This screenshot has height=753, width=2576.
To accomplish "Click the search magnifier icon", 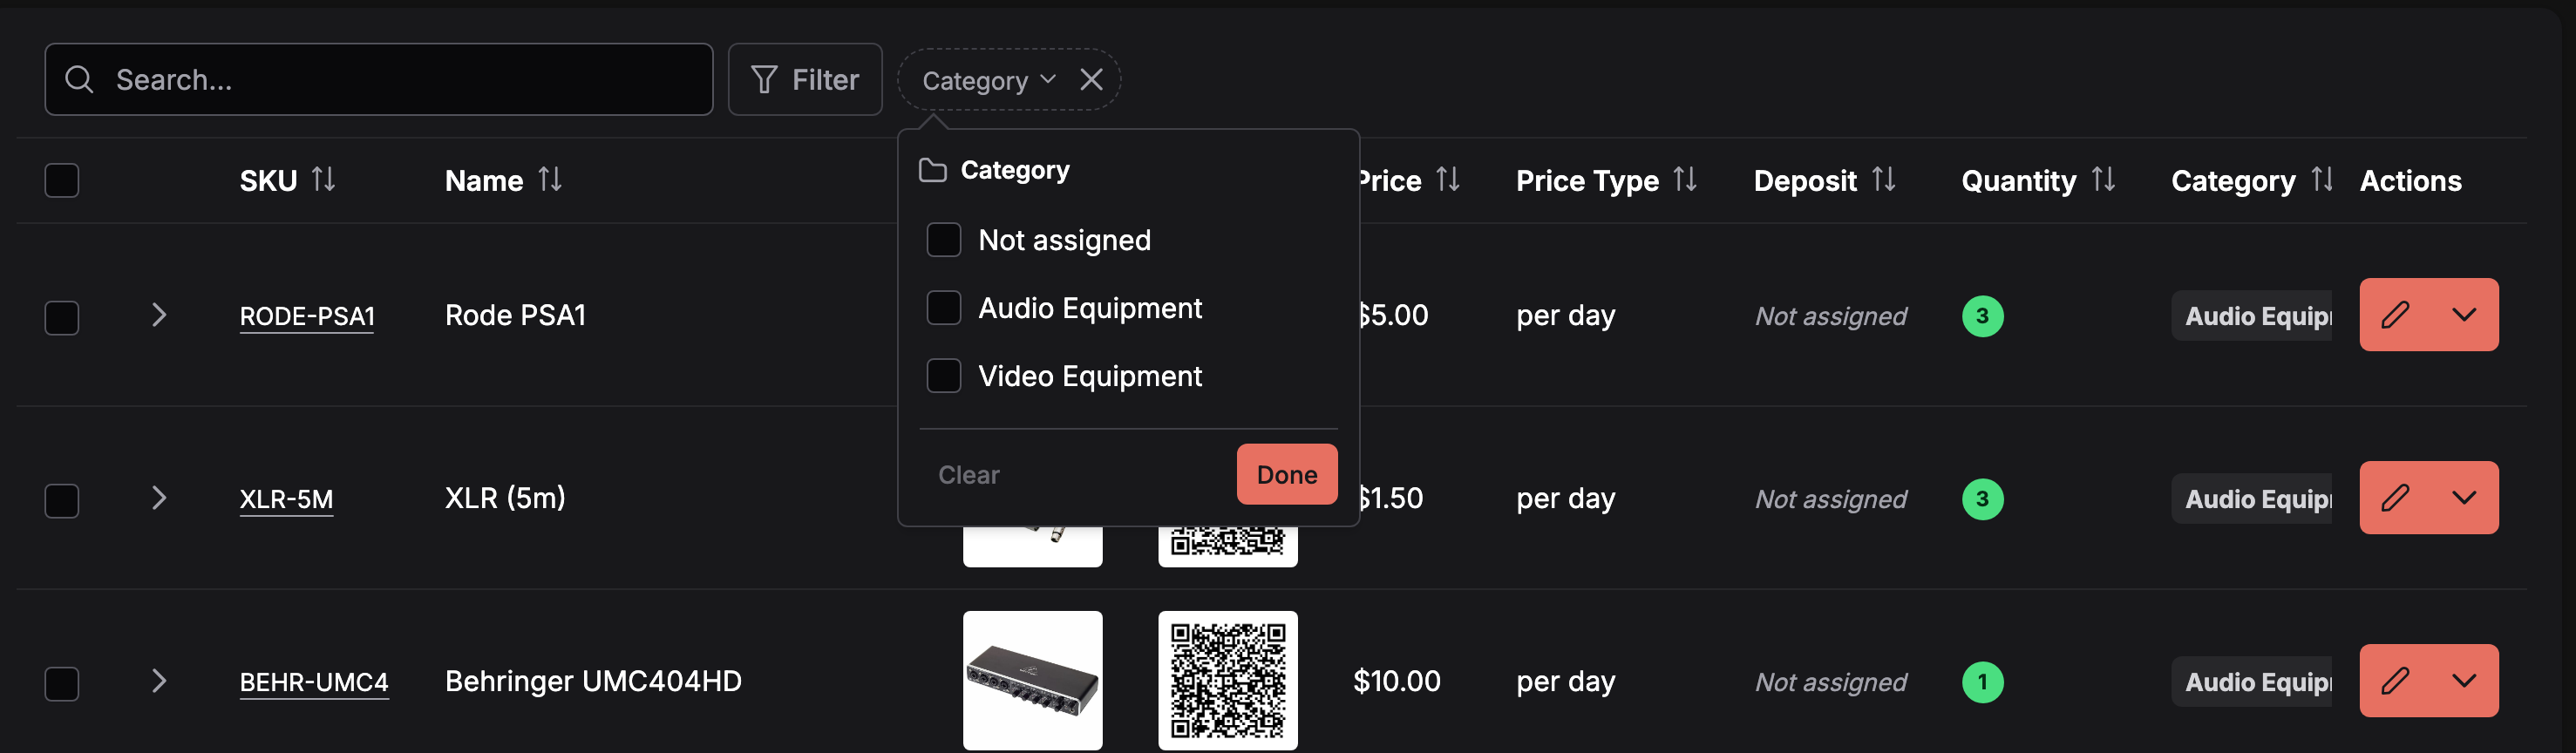I will point(79,80).
